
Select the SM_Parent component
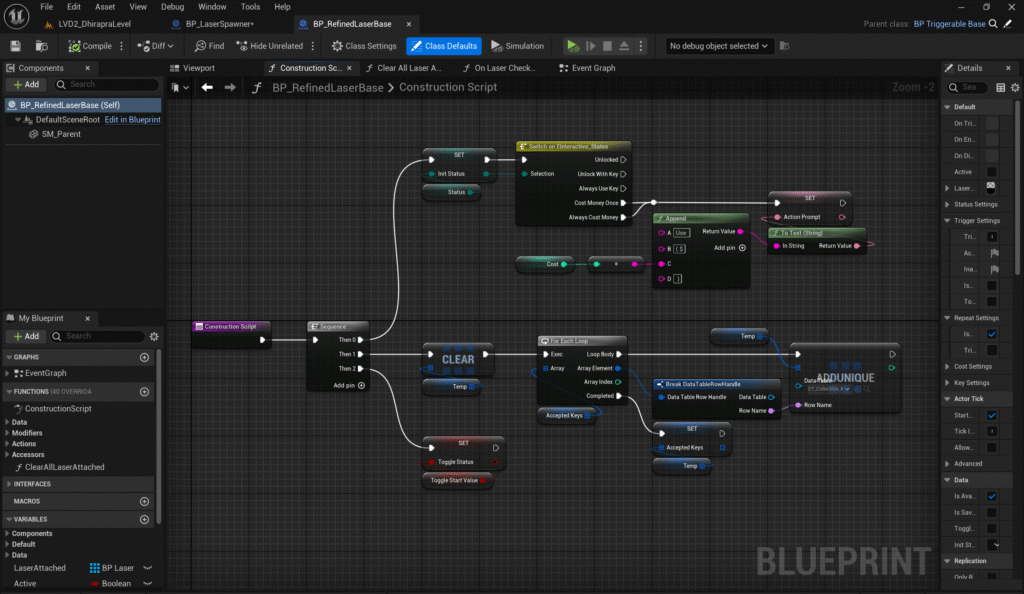pos(61,134)
